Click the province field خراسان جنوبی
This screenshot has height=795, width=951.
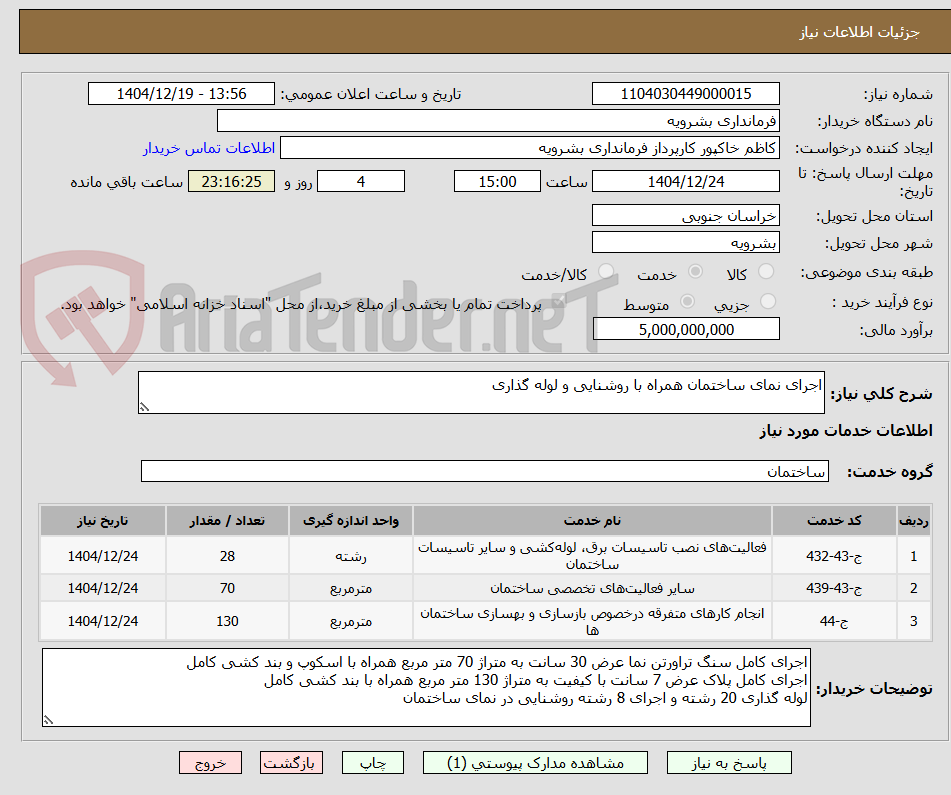click(686, 216)
